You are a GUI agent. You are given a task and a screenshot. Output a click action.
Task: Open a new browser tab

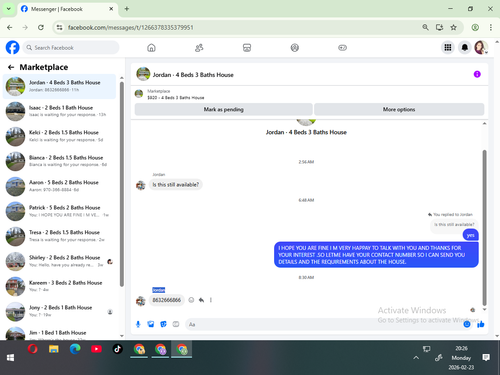coord(127,9)
